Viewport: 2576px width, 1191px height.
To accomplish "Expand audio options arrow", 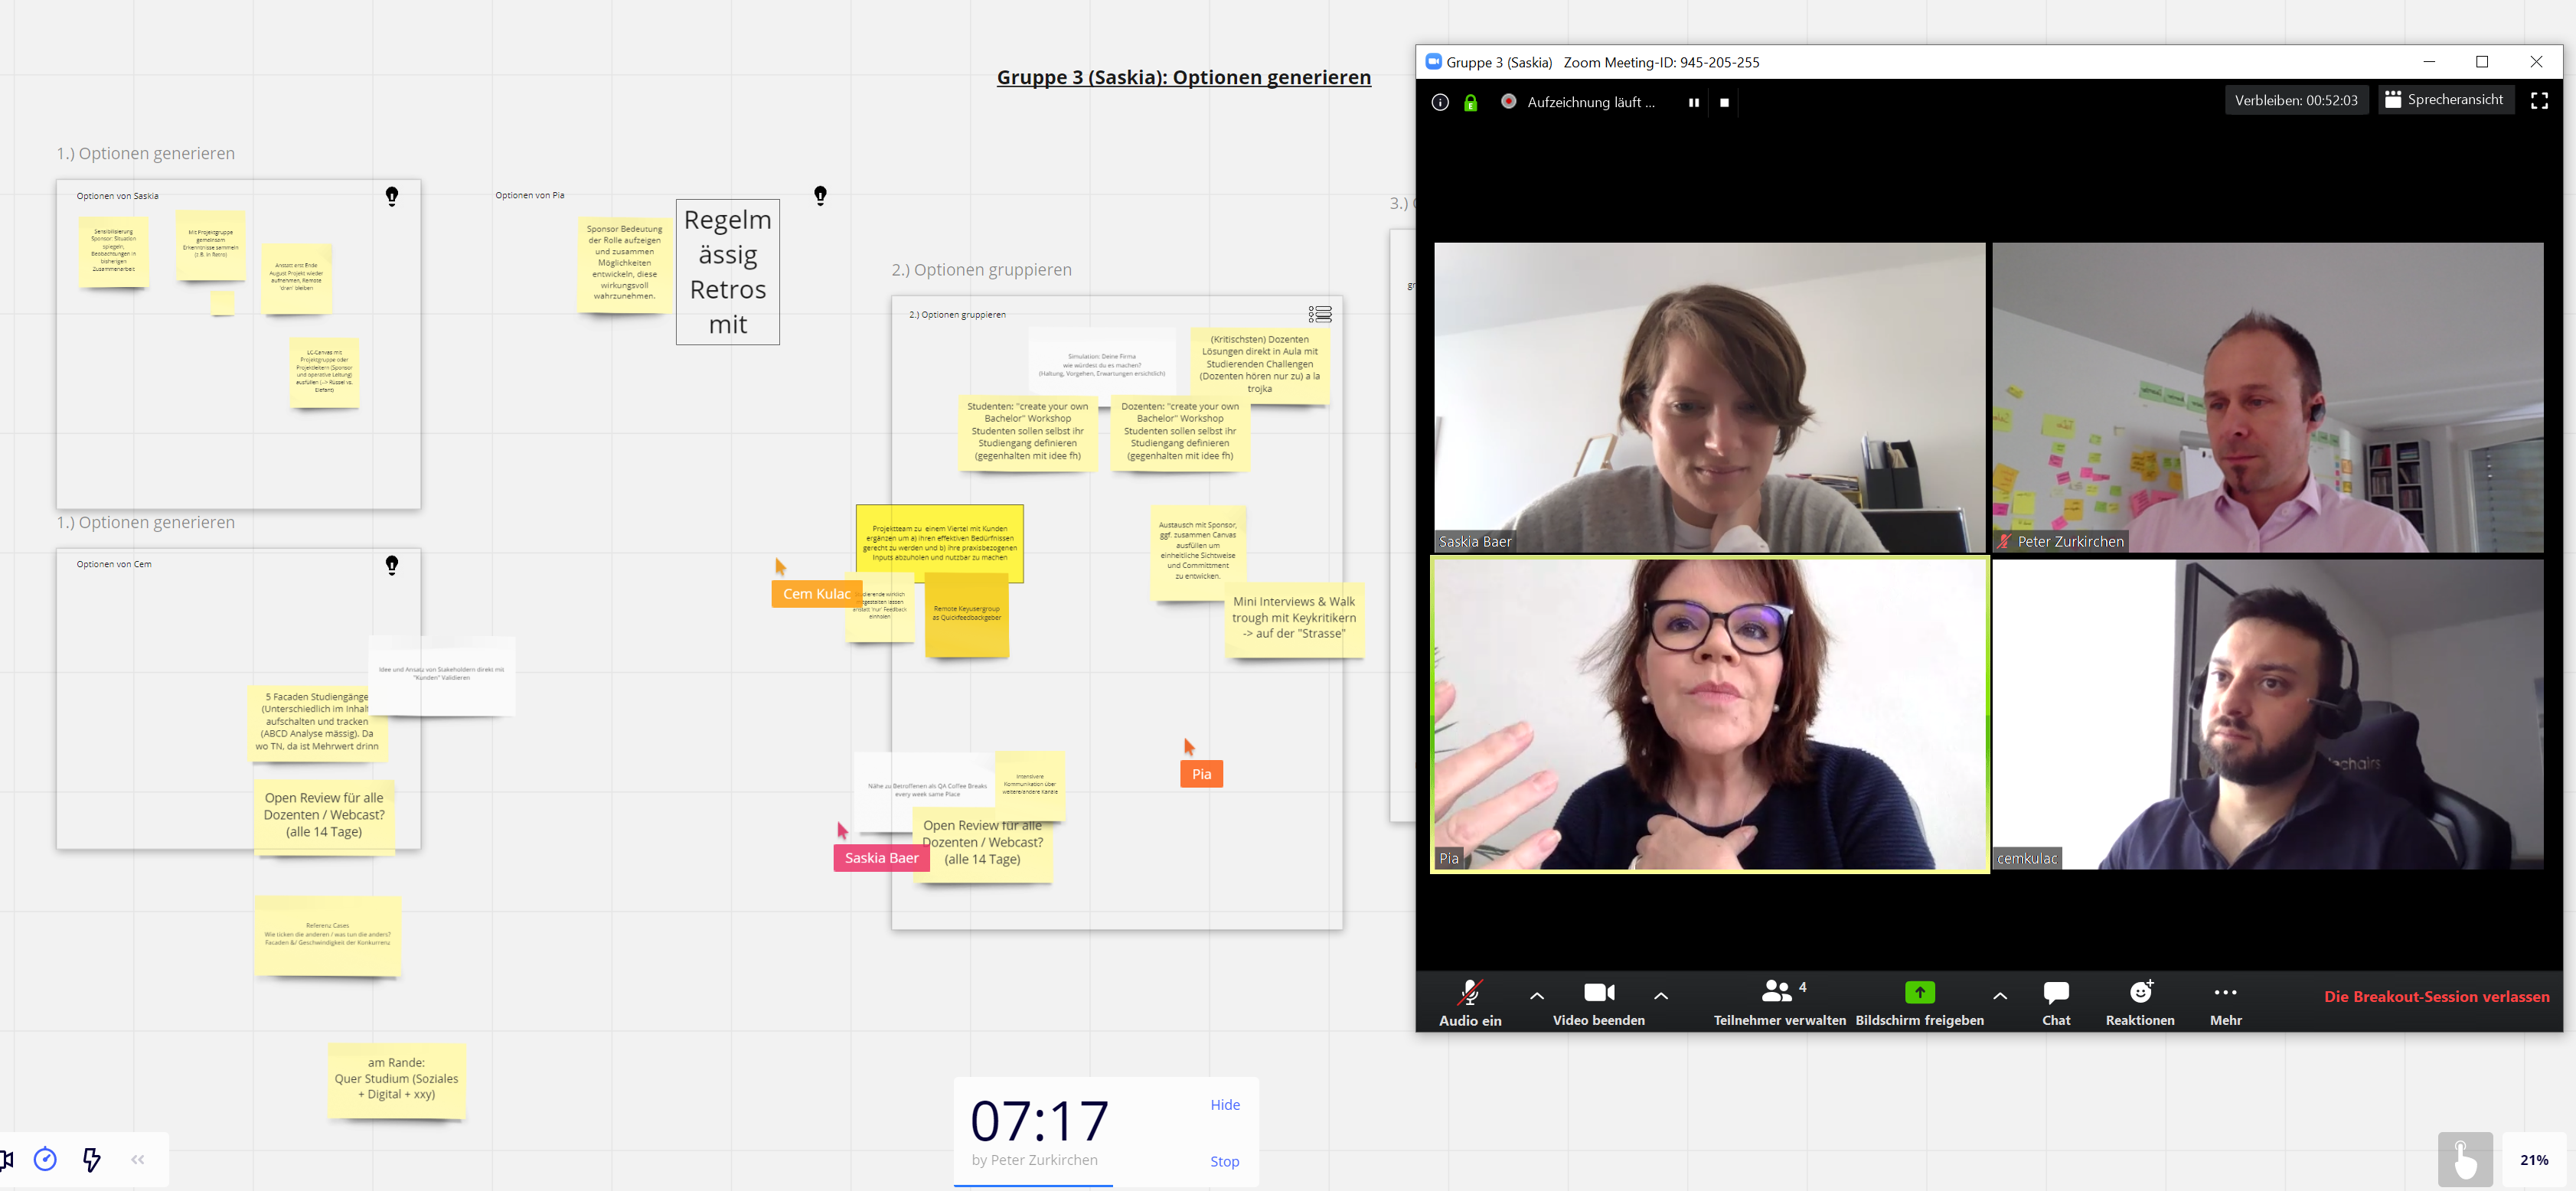I will (x=1537, y=996).
